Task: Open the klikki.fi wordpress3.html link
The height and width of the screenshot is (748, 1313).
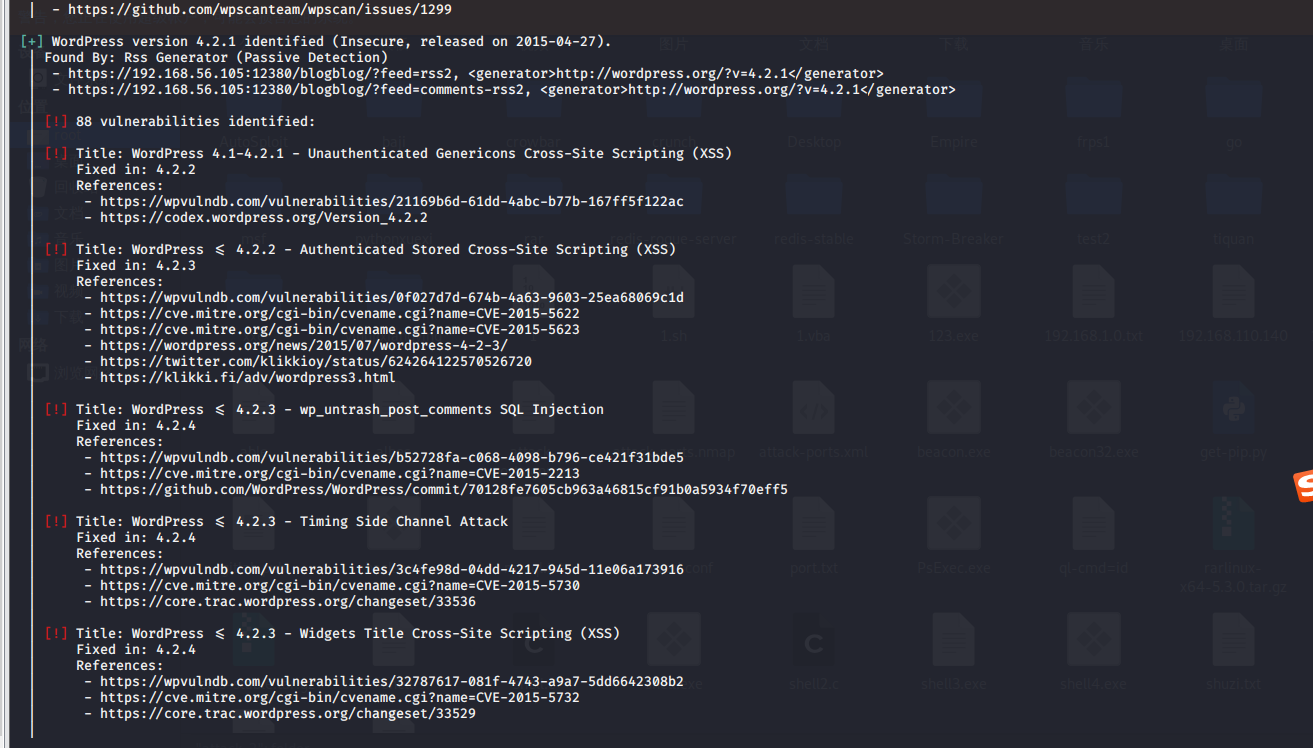Action: (x=247, y=377)
